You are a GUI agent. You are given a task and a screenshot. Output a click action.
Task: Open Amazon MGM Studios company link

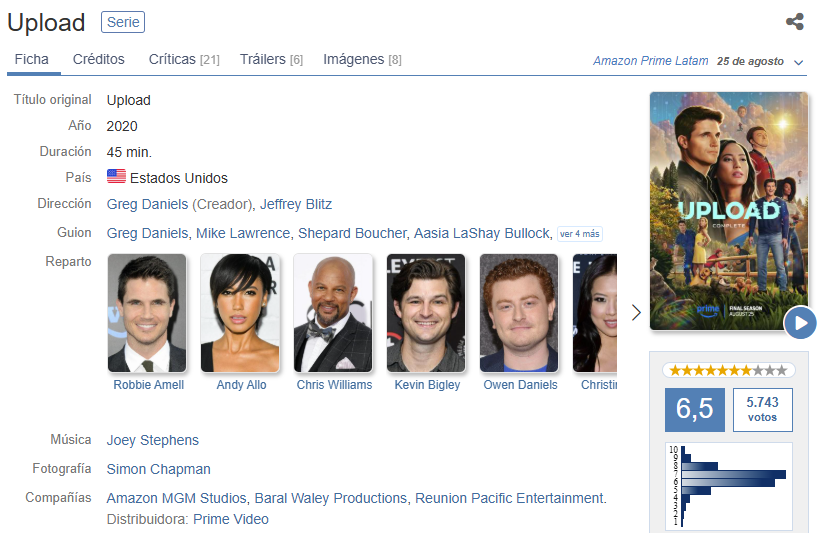[x=176, y=498]
